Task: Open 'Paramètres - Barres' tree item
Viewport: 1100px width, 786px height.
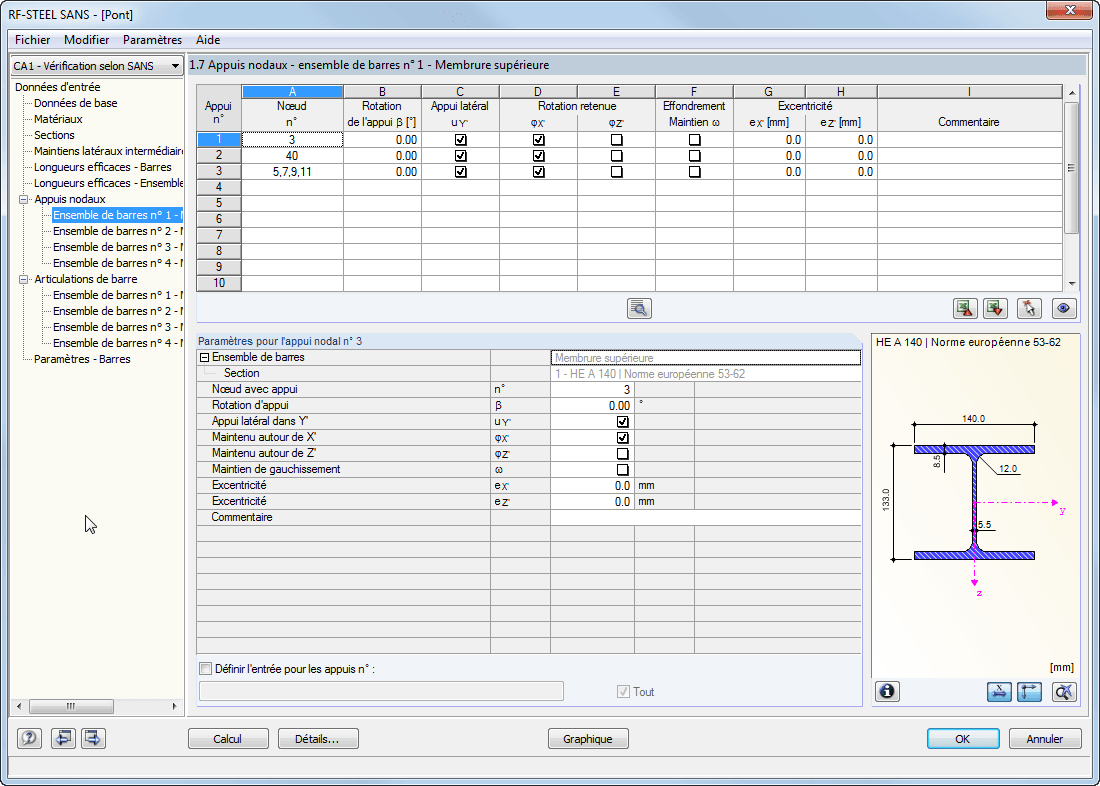Action: point(82,359)
